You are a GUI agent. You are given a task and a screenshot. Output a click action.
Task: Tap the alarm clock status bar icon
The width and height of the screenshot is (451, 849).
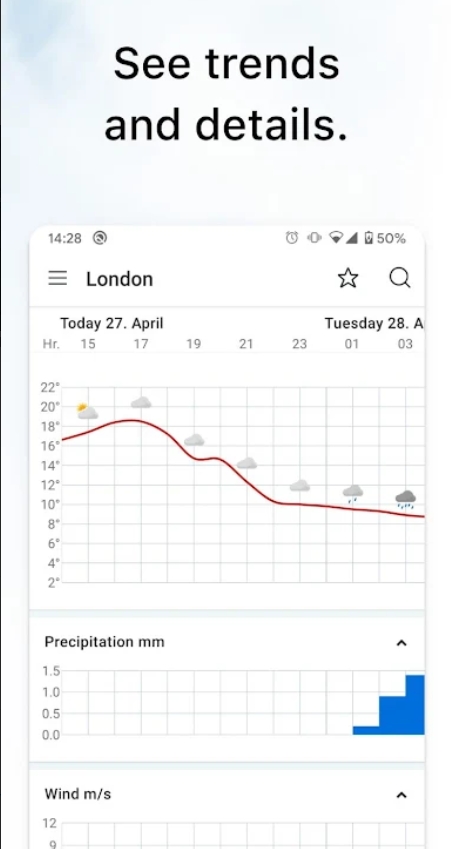(292, 238)
